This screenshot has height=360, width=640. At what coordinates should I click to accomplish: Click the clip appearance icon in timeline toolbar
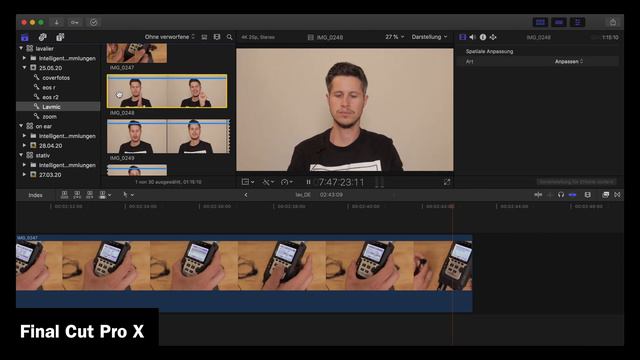point(588,195)
